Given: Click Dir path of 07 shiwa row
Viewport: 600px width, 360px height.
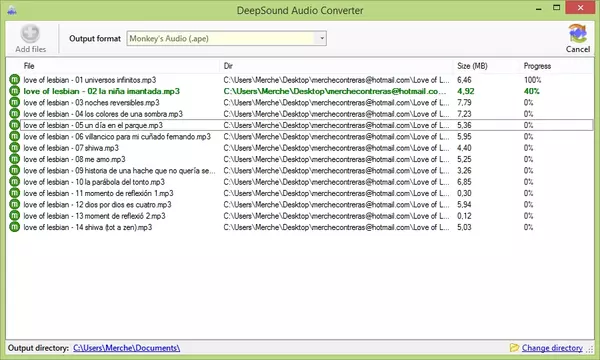Looking at the screenshot, I should 336,148.
